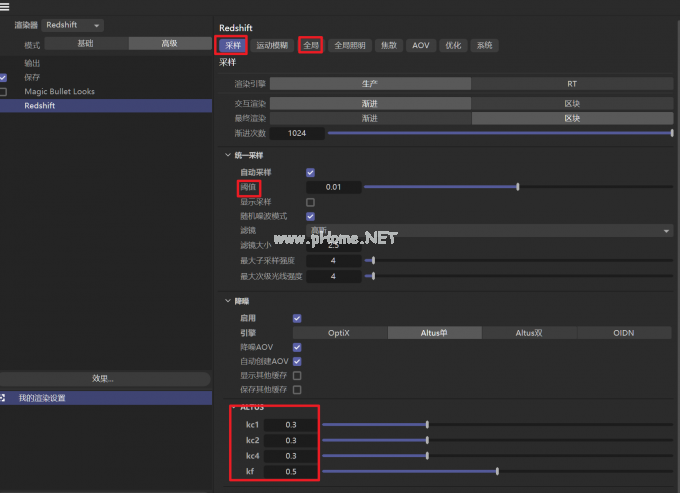
Task: Click the icon beside 我的渲染设置
Action: tap(4, 398)
